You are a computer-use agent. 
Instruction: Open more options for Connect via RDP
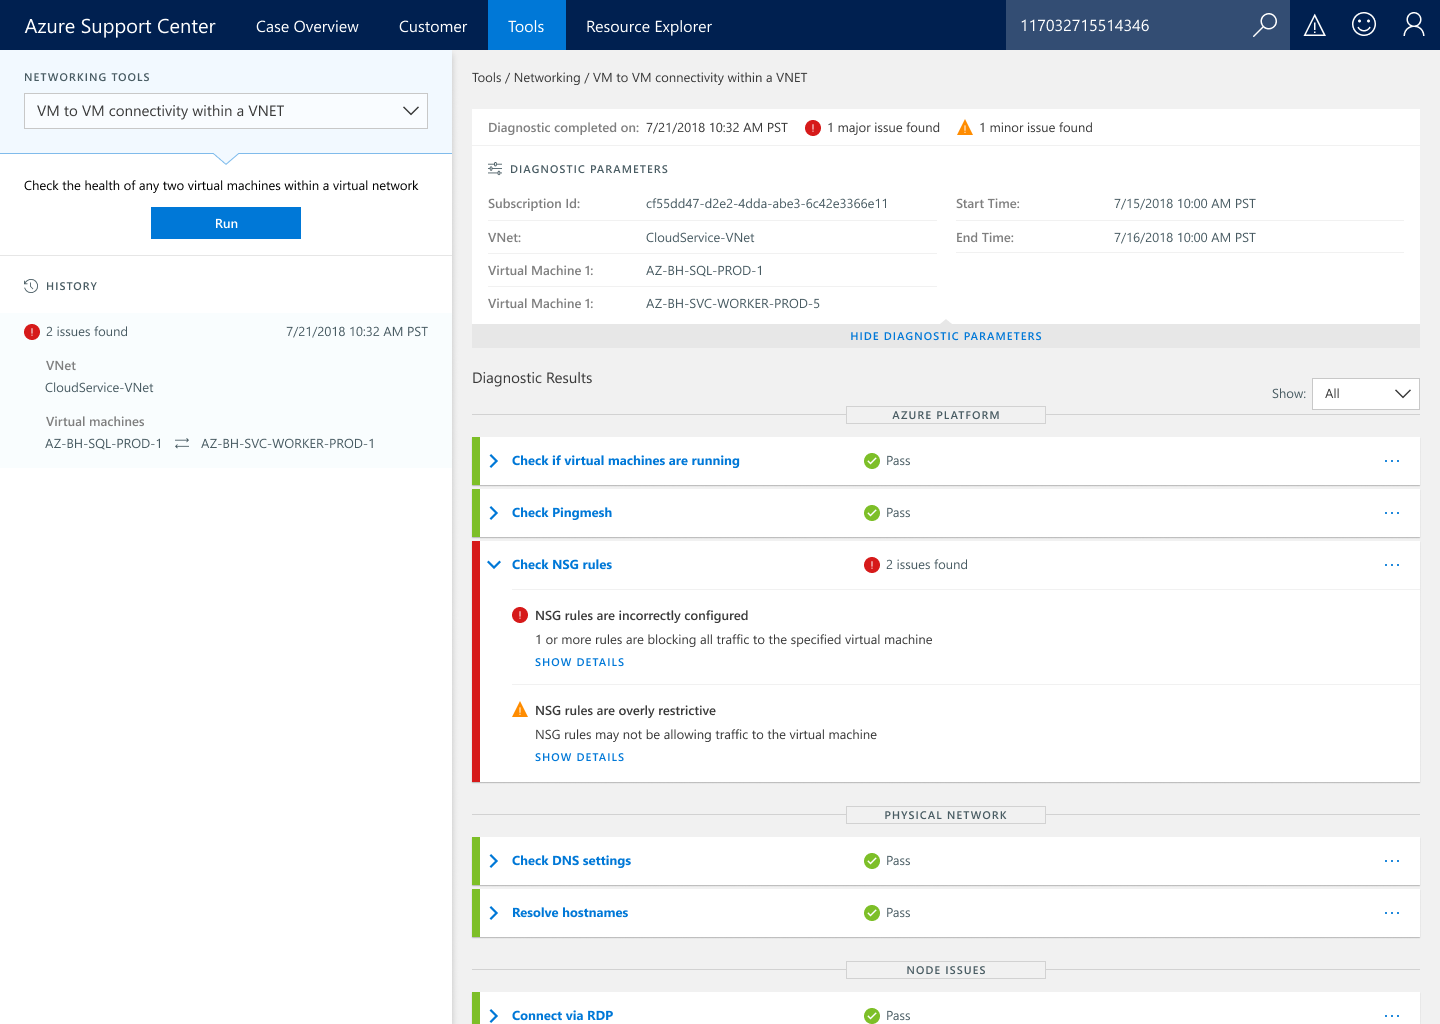(x=1392, y=1015)
